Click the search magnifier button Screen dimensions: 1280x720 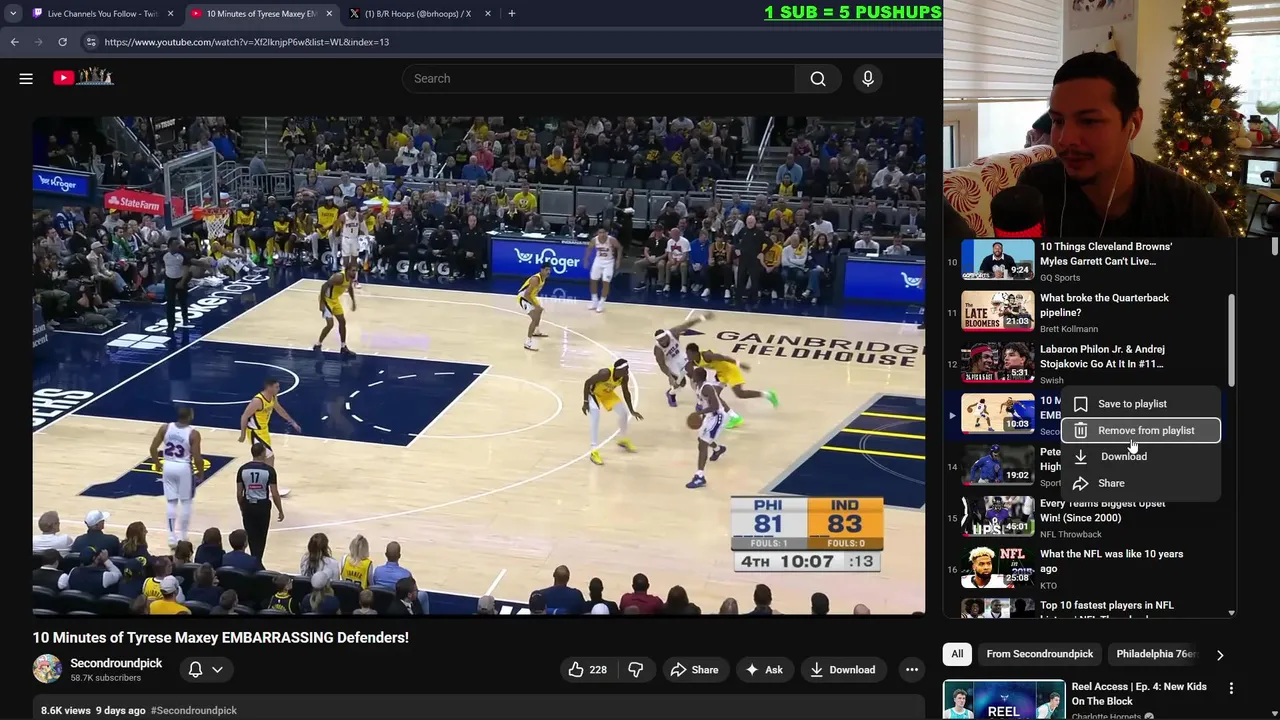point(818,78)
